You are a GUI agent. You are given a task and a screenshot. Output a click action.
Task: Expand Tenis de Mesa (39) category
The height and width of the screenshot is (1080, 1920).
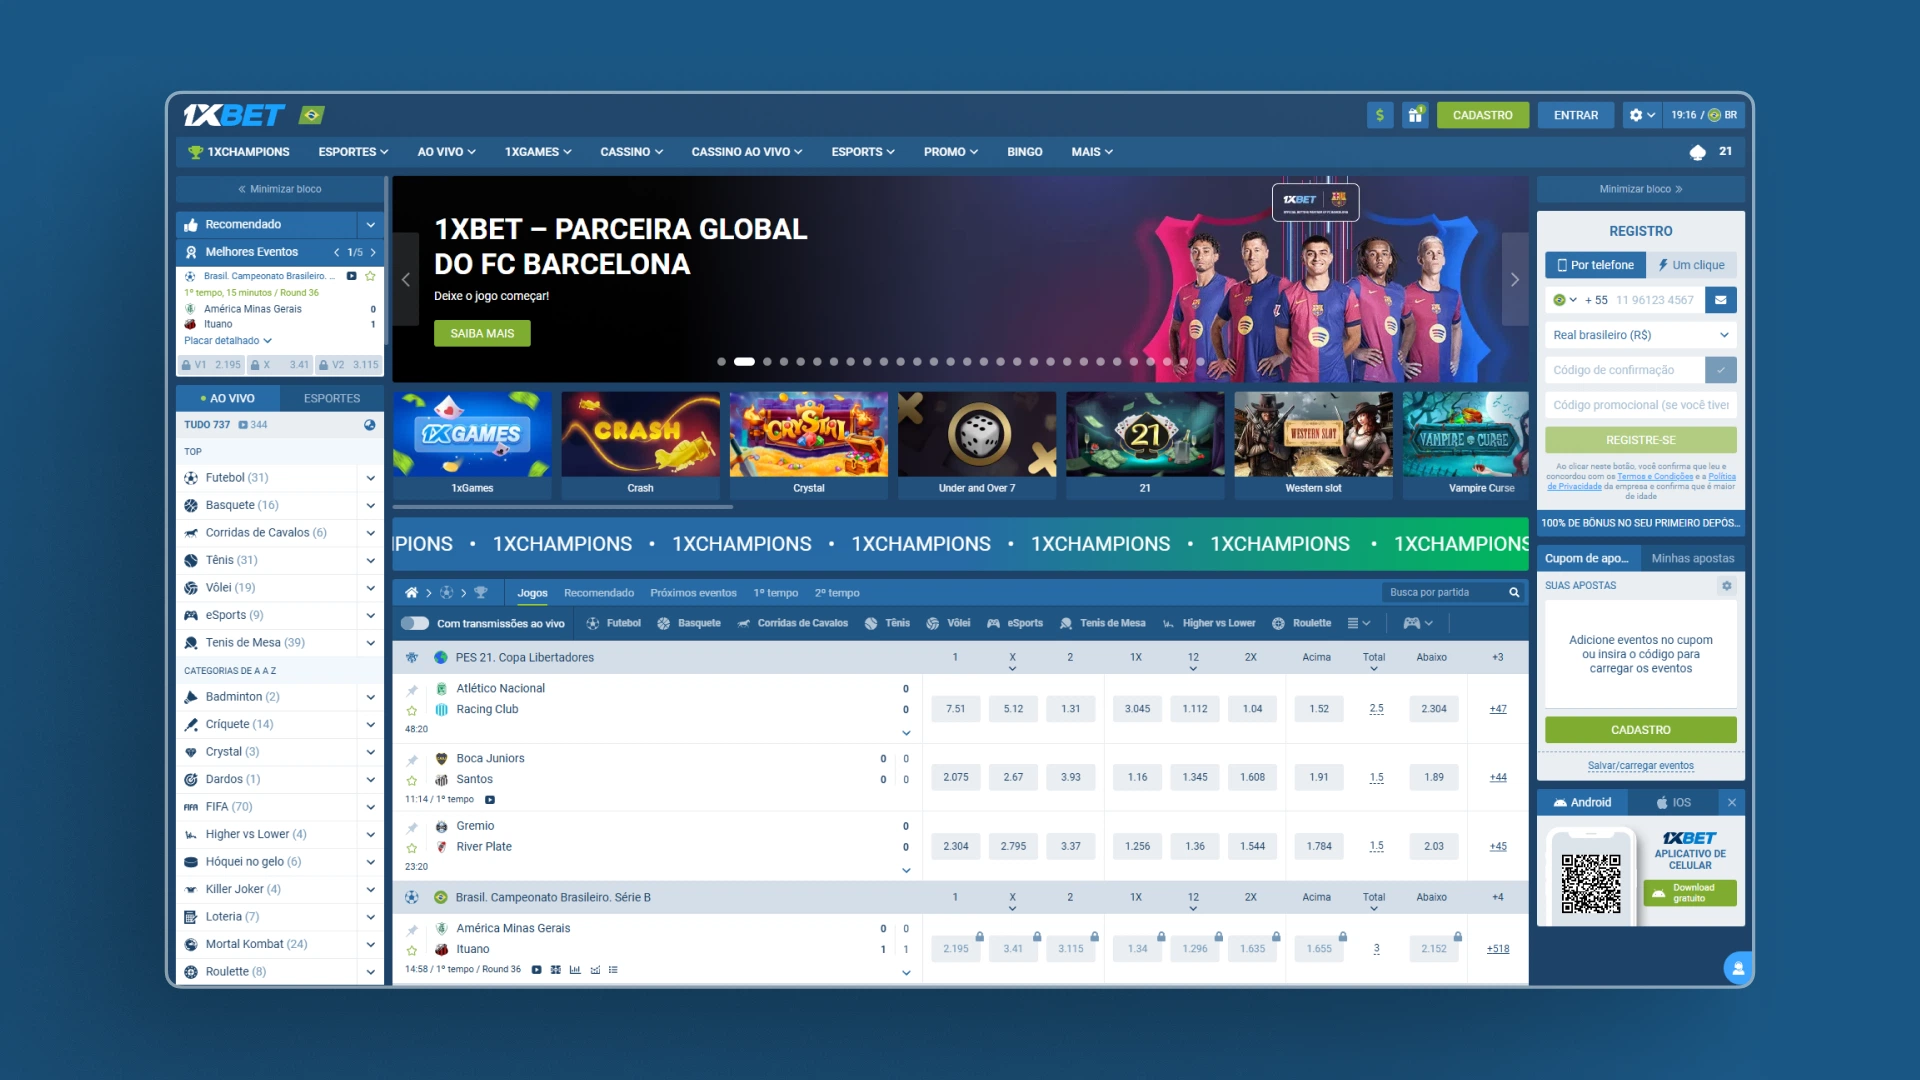tap(370, 643)
